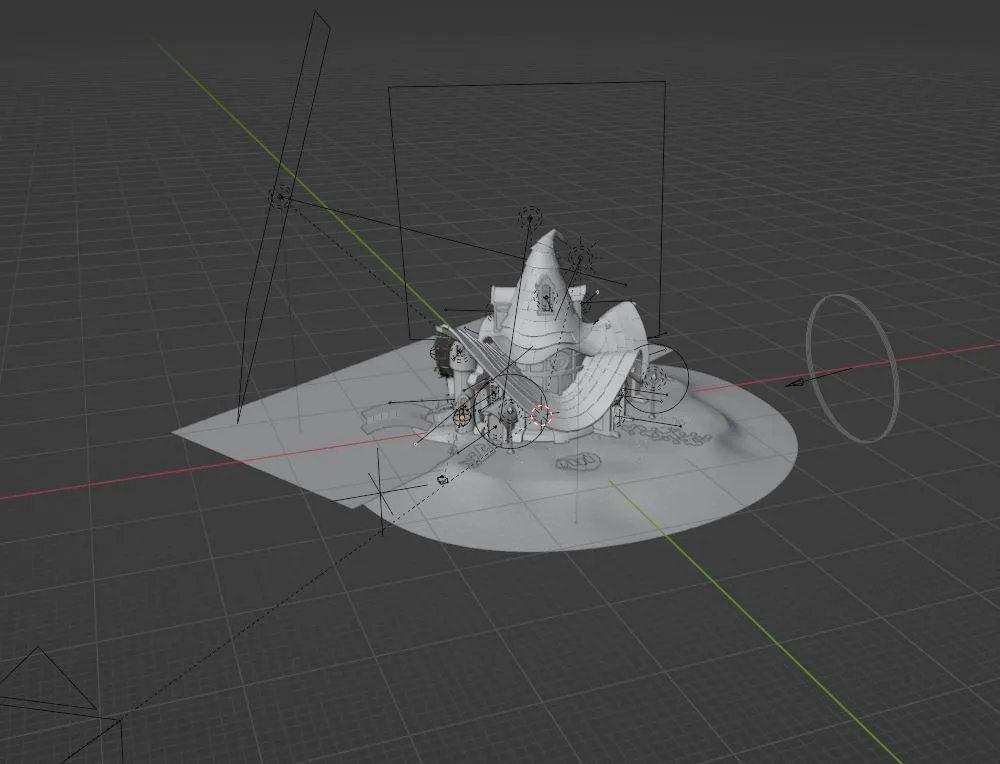Click the raised lettering on ground at right
Screen dimensions: 1000x764
(x=663, y=432)
